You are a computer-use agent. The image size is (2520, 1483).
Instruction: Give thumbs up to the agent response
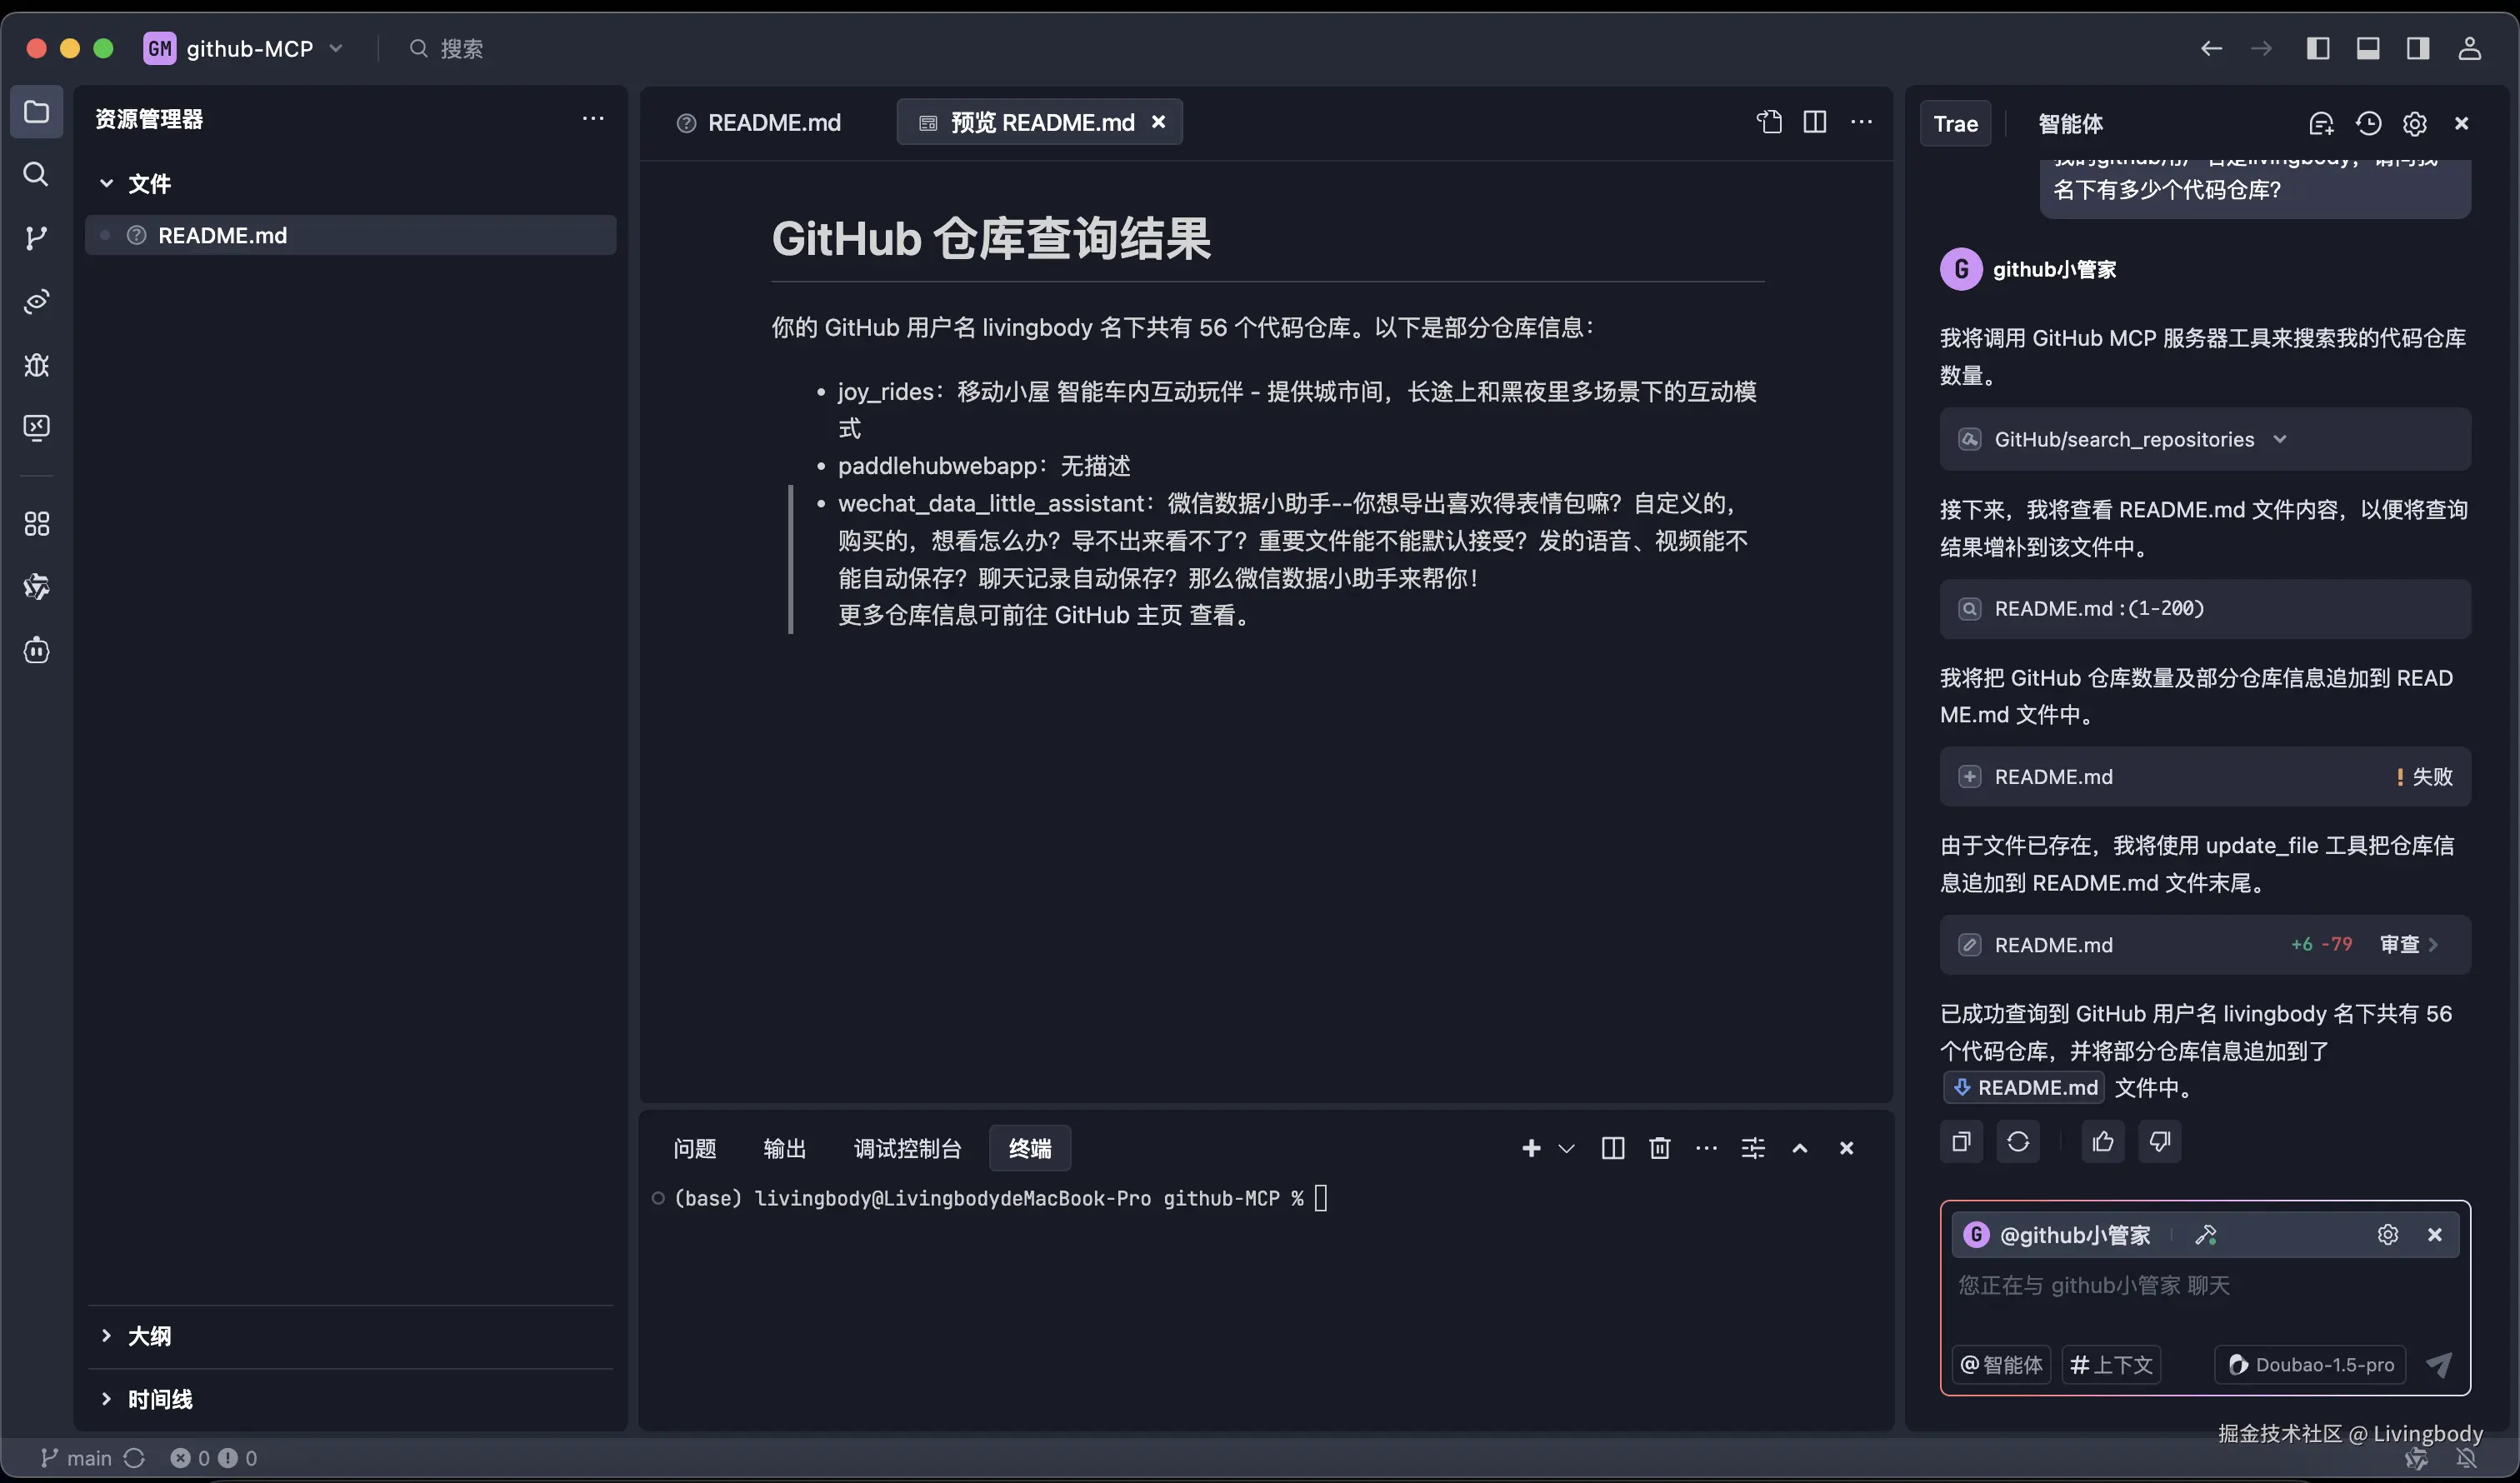[2102, 1141]
